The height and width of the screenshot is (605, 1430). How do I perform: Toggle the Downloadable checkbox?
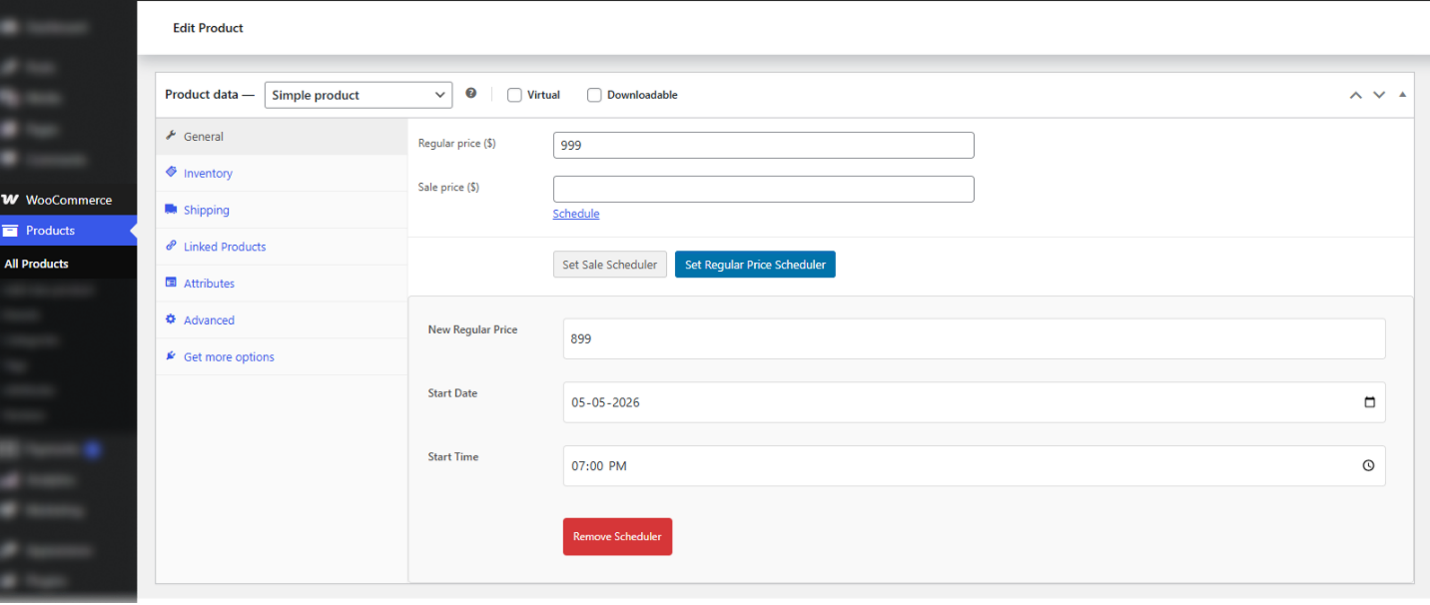coord(594,95)
